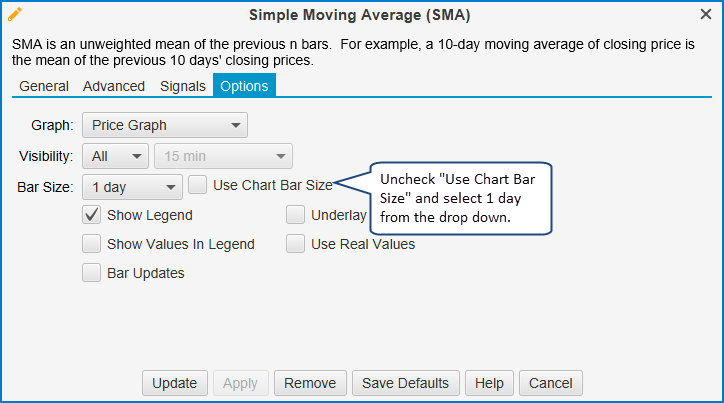Enable the Use Chart Bar Size checkbox
Screen dimensions: 724x403
tap(198, 184)
